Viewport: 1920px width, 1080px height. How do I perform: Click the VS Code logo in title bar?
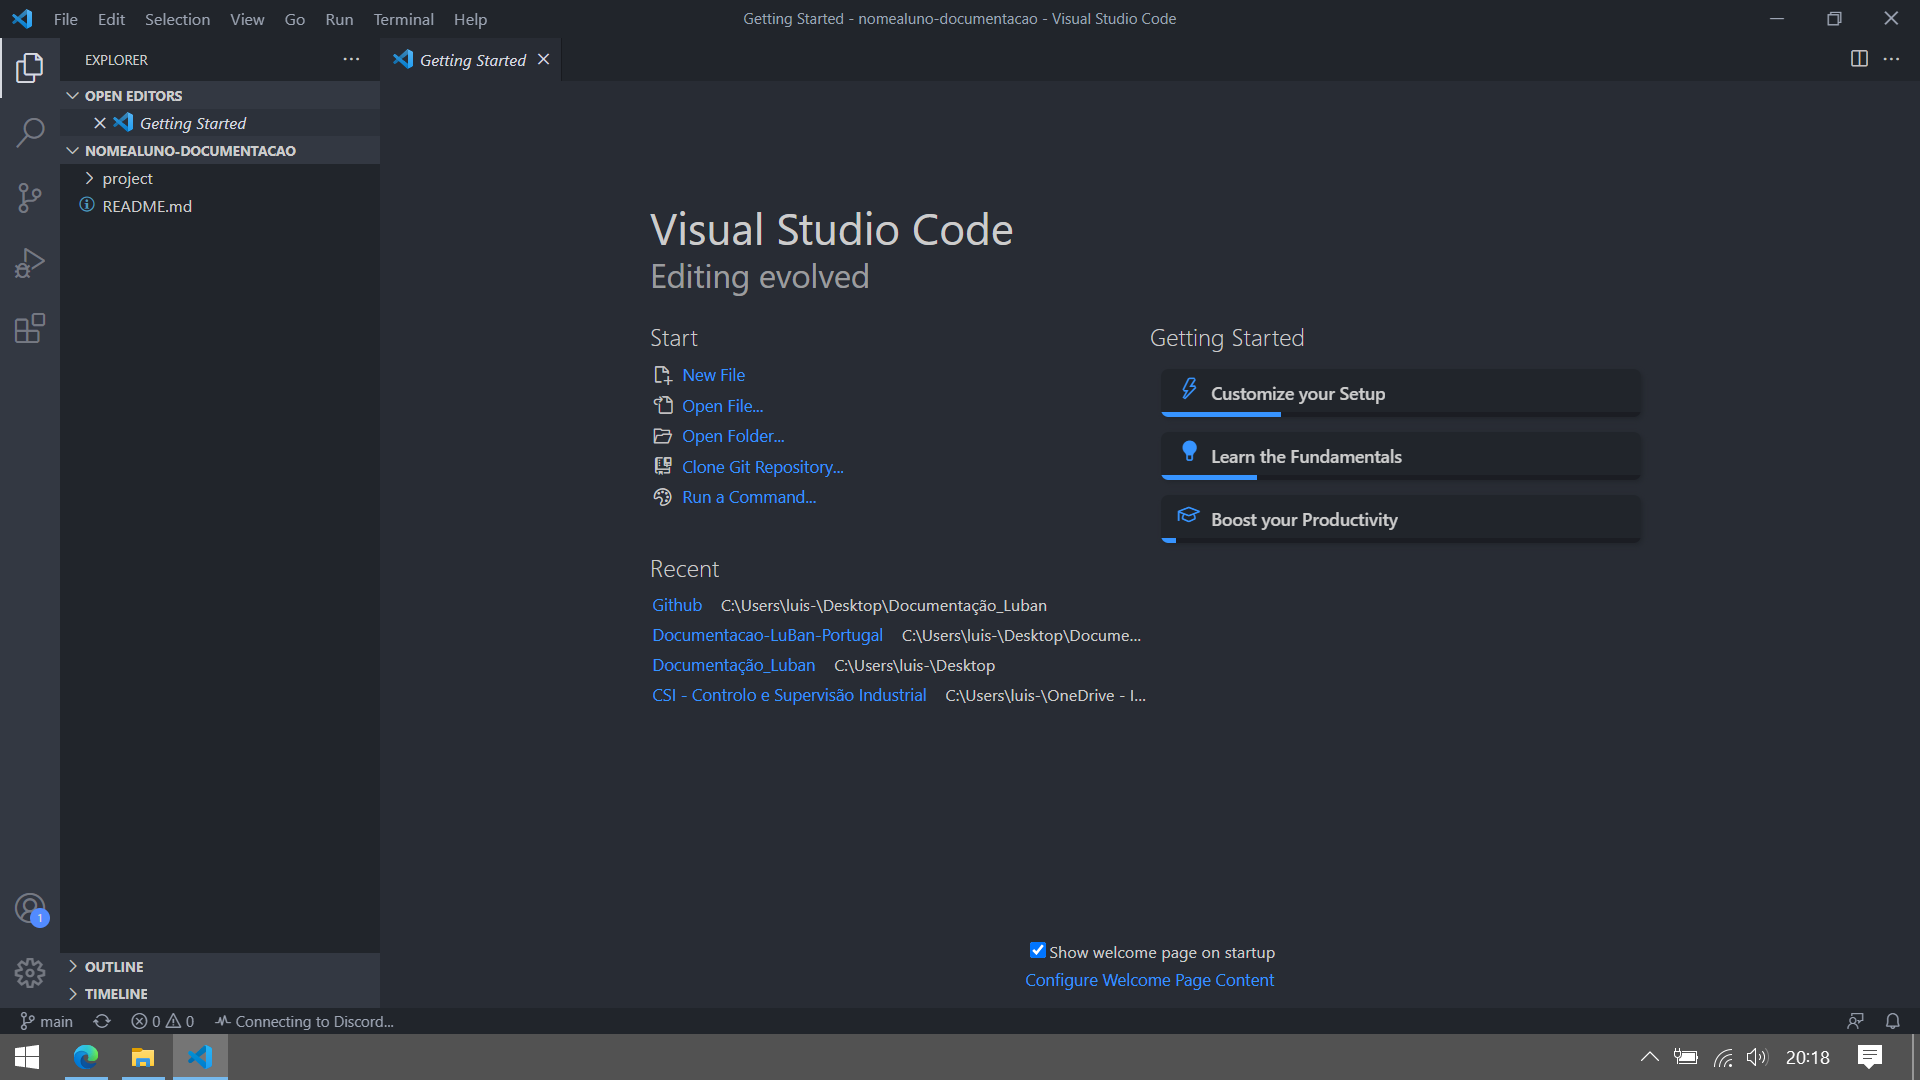coord(22,19)
